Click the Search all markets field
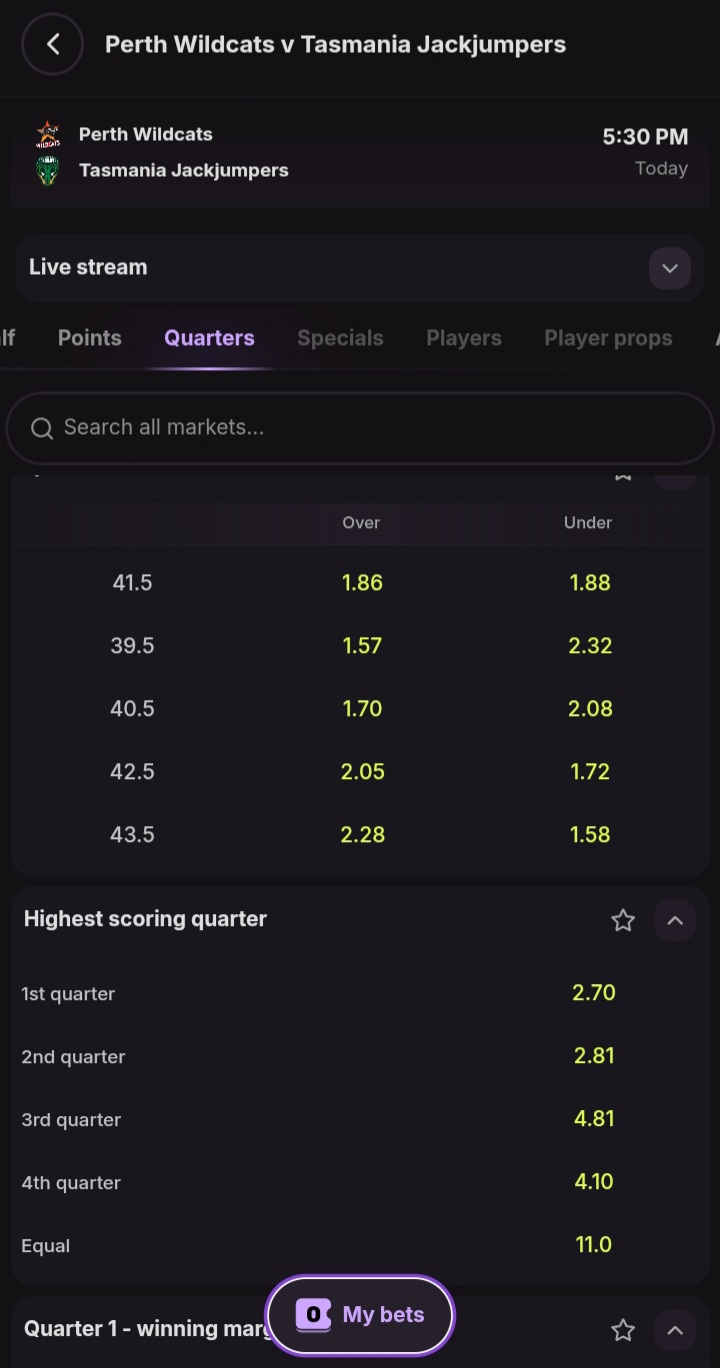The height and width of the screenshot is (1368, 720). click(x=380, y=428)
